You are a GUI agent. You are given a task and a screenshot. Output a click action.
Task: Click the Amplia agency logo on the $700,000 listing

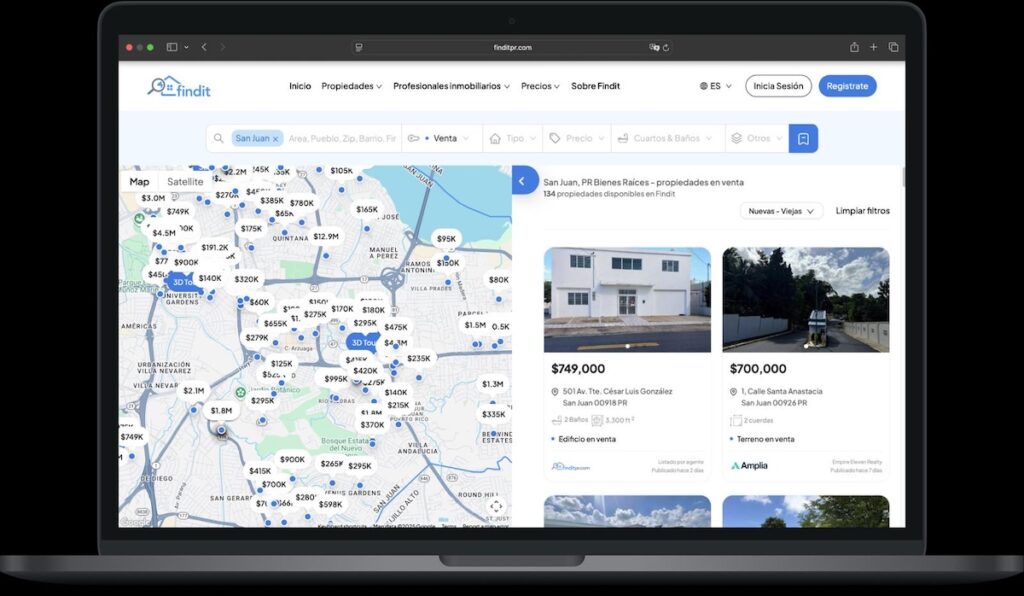pos(750,465)
